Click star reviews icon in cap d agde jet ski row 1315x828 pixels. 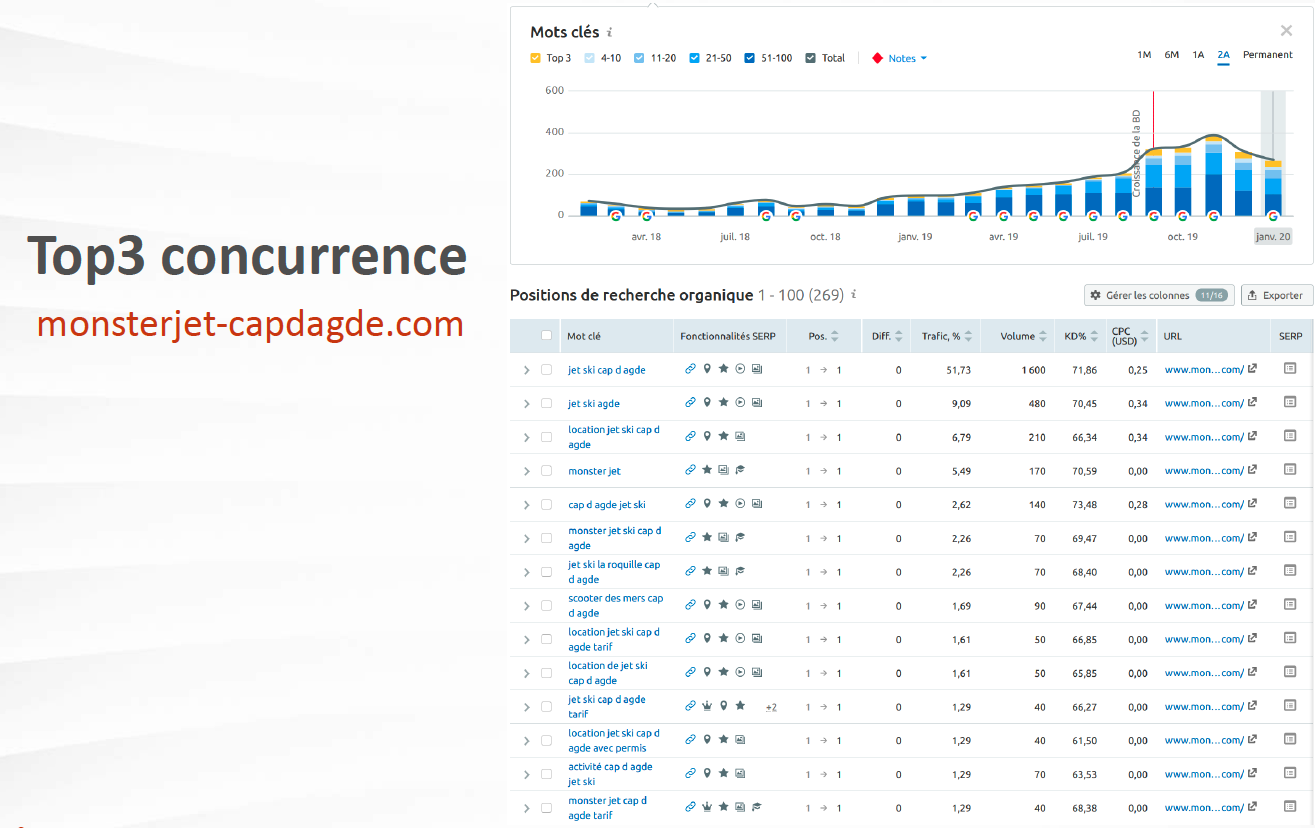(x=723, y=504)
